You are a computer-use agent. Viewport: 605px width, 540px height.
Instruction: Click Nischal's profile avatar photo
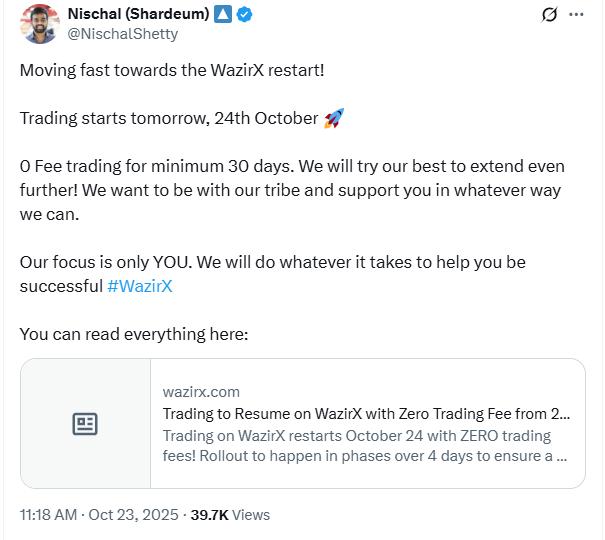pos(40,24)
